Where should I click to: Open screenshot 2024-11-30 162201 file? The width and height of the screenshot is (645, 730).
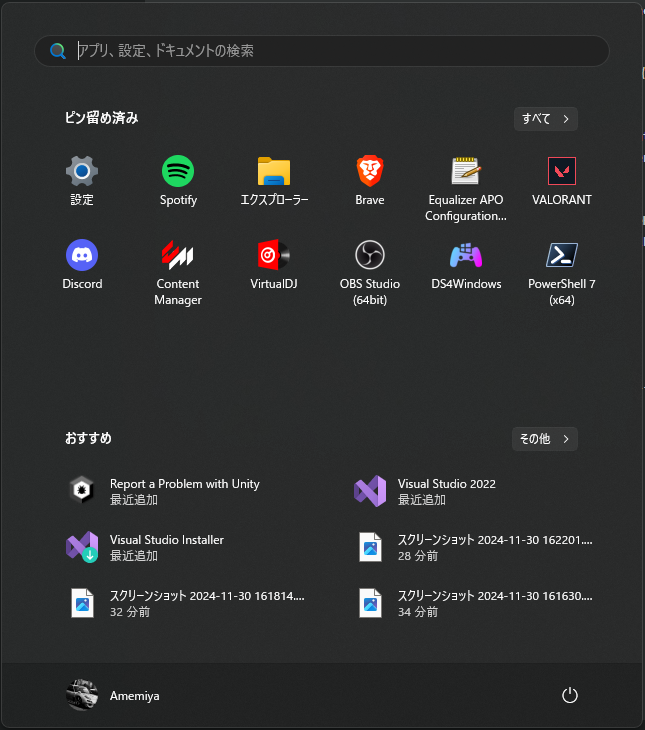tap(477, 547)
